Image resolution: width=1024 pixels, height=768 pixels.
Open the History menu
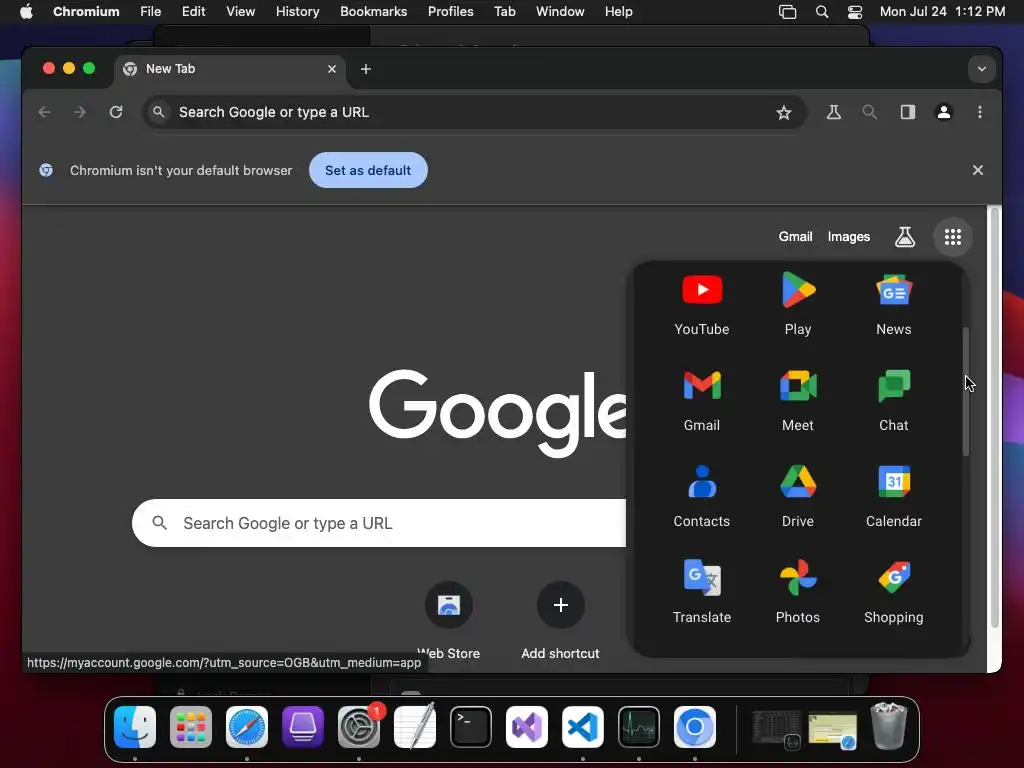click(297, 11)
